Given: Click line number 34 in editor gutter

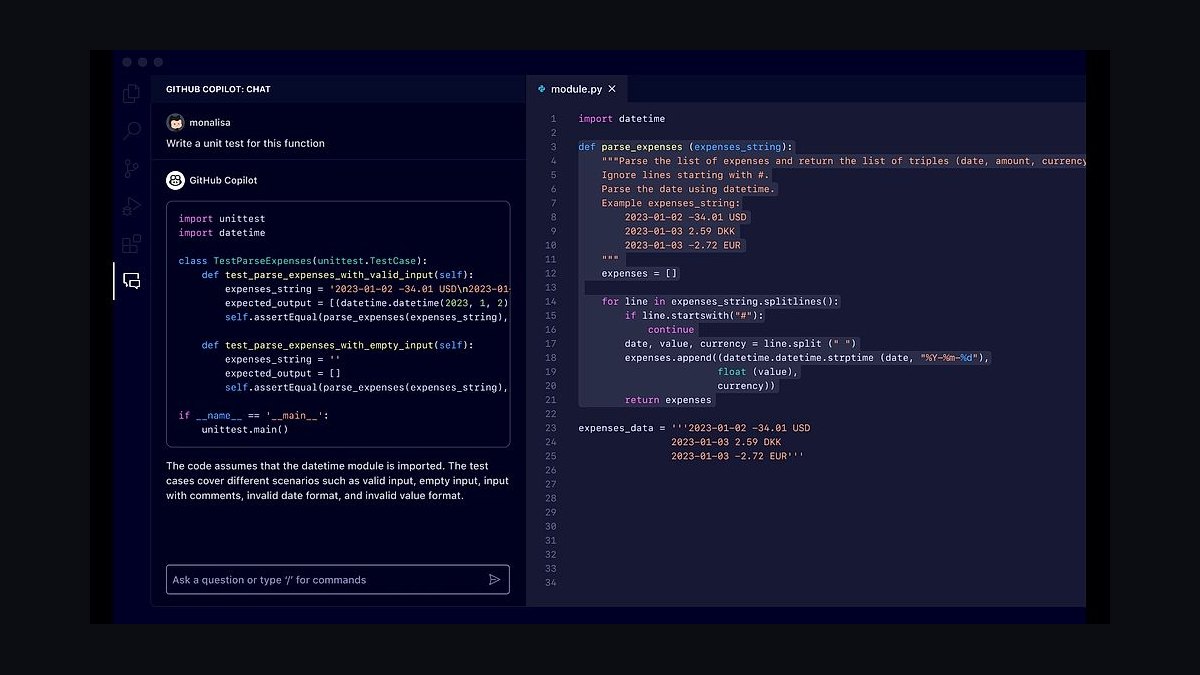Looking at the screenshot, I should [x=550, y=582].
